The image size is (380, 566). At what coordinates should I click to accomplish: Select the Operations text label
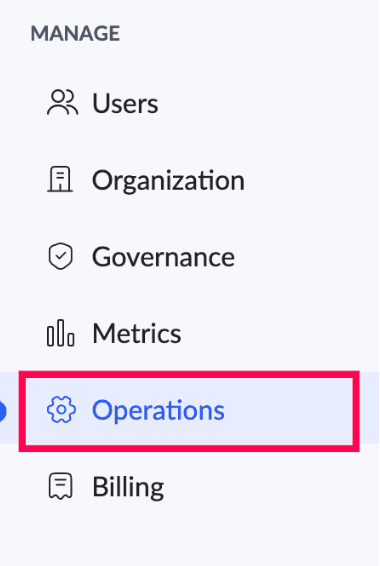tap(158, 410)
